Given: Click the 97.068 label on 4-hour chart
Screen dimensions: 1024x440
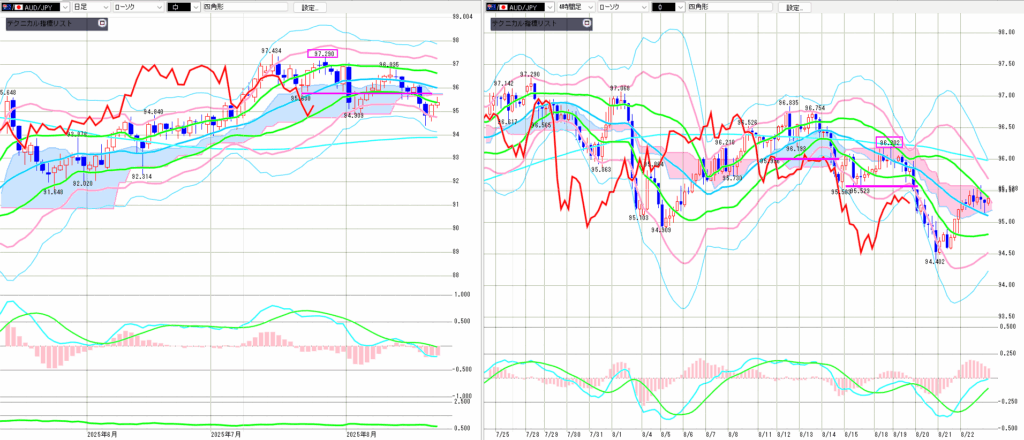Looking at the screenshot, I should (620, 88).
